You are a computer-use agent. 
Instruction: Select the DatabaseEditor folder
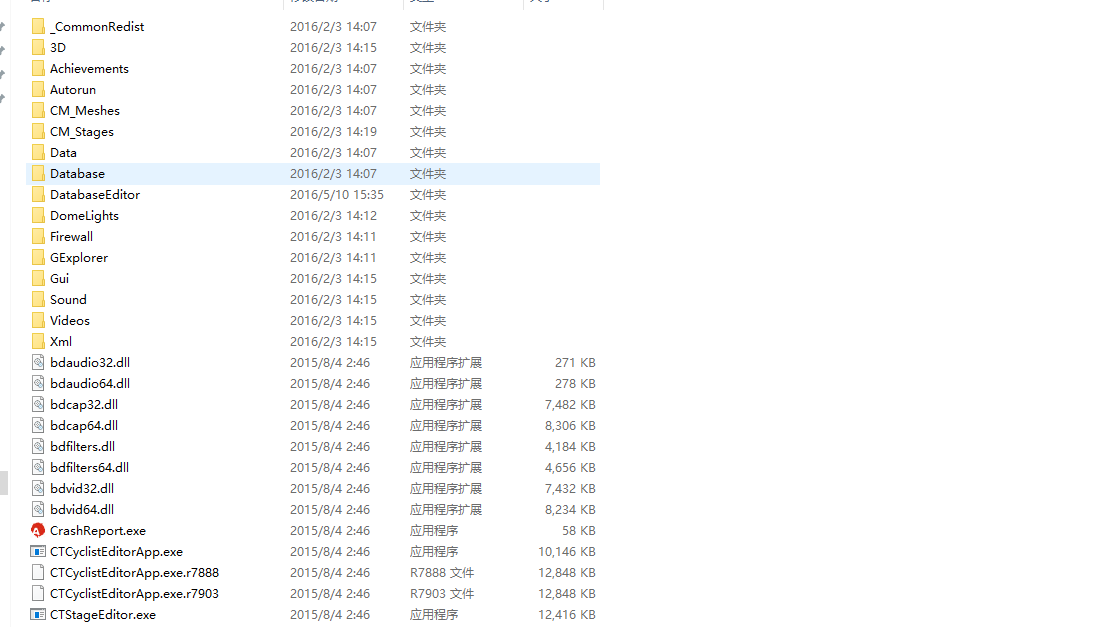(313, 195)
